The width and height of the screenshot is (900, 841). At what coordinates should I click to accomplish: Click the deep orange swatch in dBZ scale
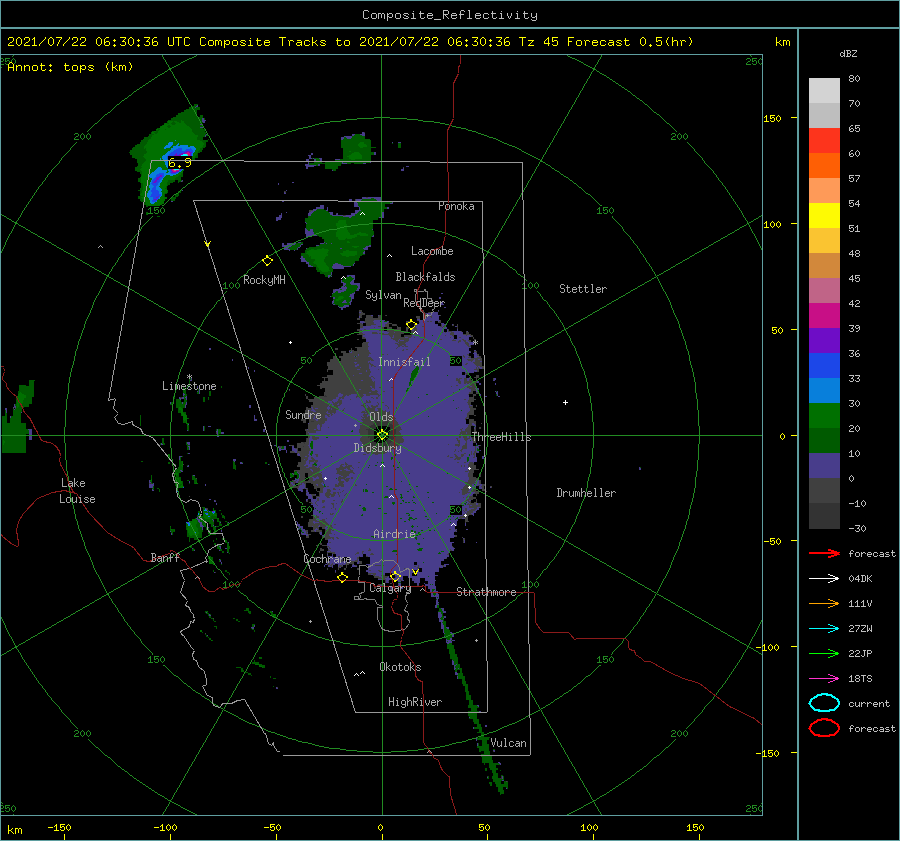tap(824, 166)
